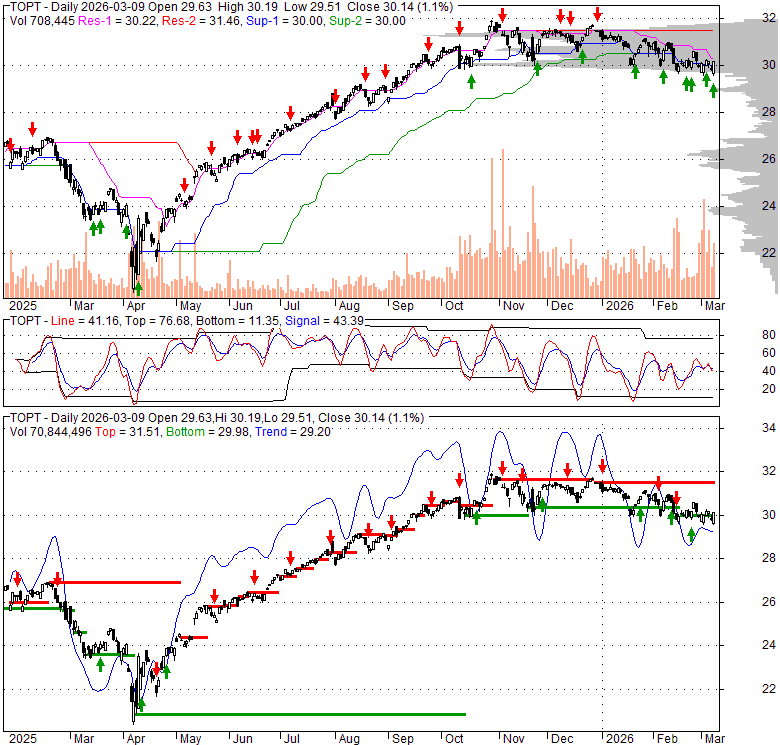Select the Top = 31.51 trend label

point(127,432)
